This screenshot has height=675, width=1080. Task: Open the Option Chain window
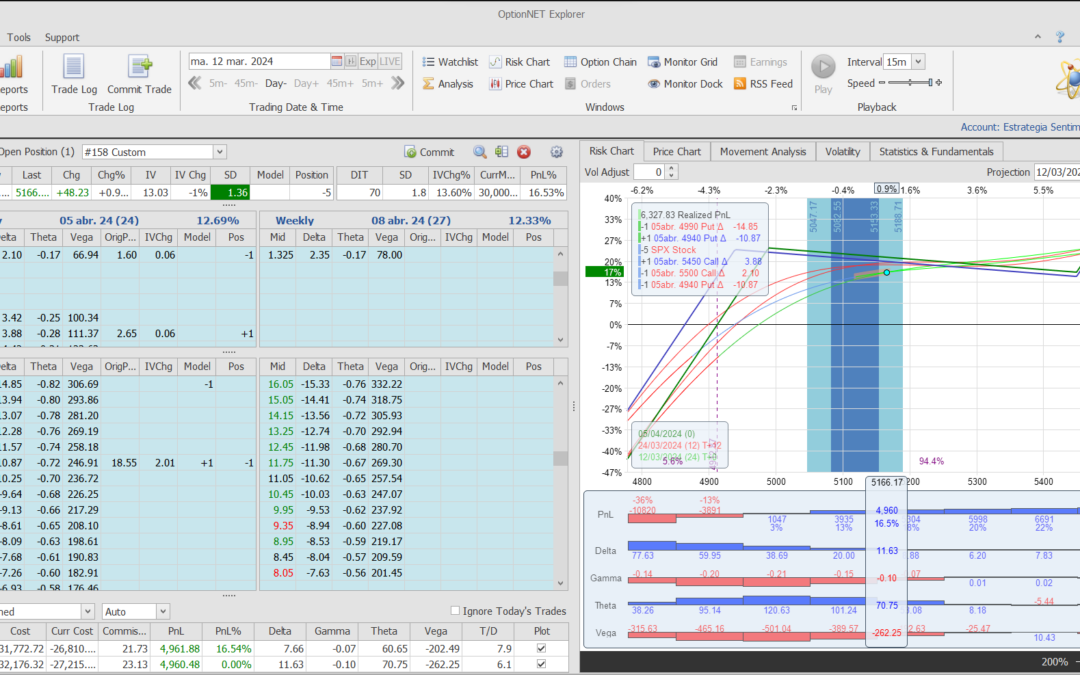600,62
